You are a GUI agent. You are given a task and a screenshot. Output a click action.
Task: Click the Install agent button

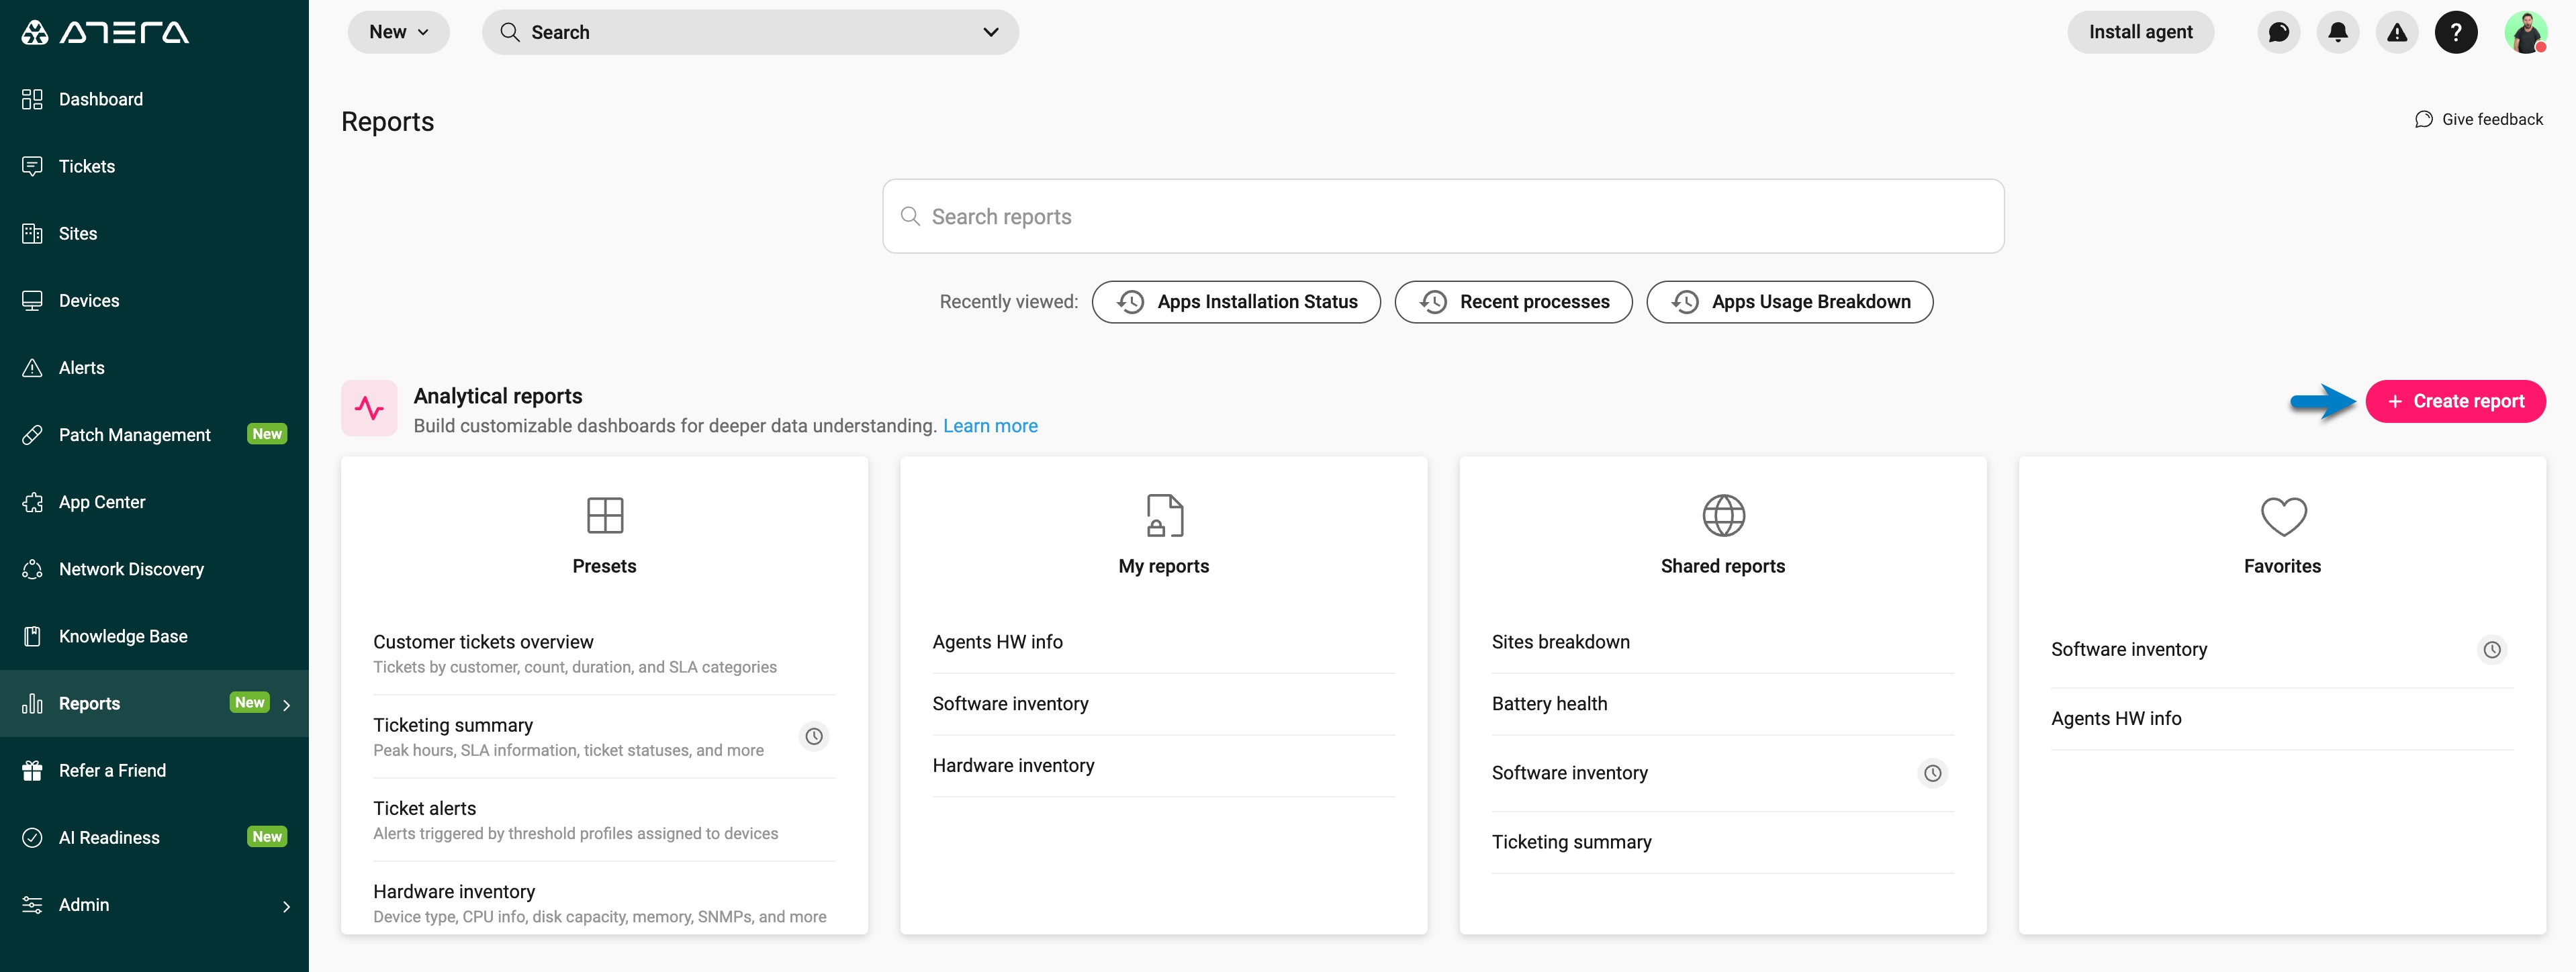(x=2140, y=32)
